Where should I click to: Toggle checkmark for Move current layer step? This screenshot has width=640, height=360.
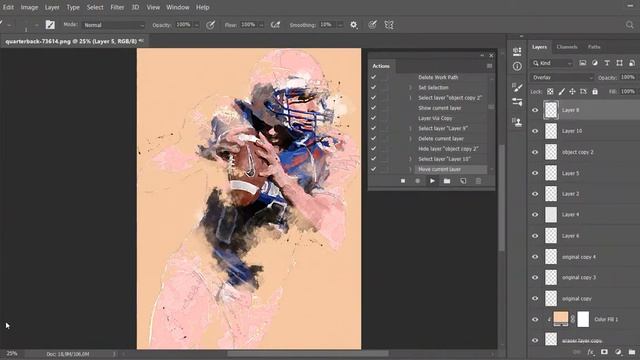click(x=373, y=169)
